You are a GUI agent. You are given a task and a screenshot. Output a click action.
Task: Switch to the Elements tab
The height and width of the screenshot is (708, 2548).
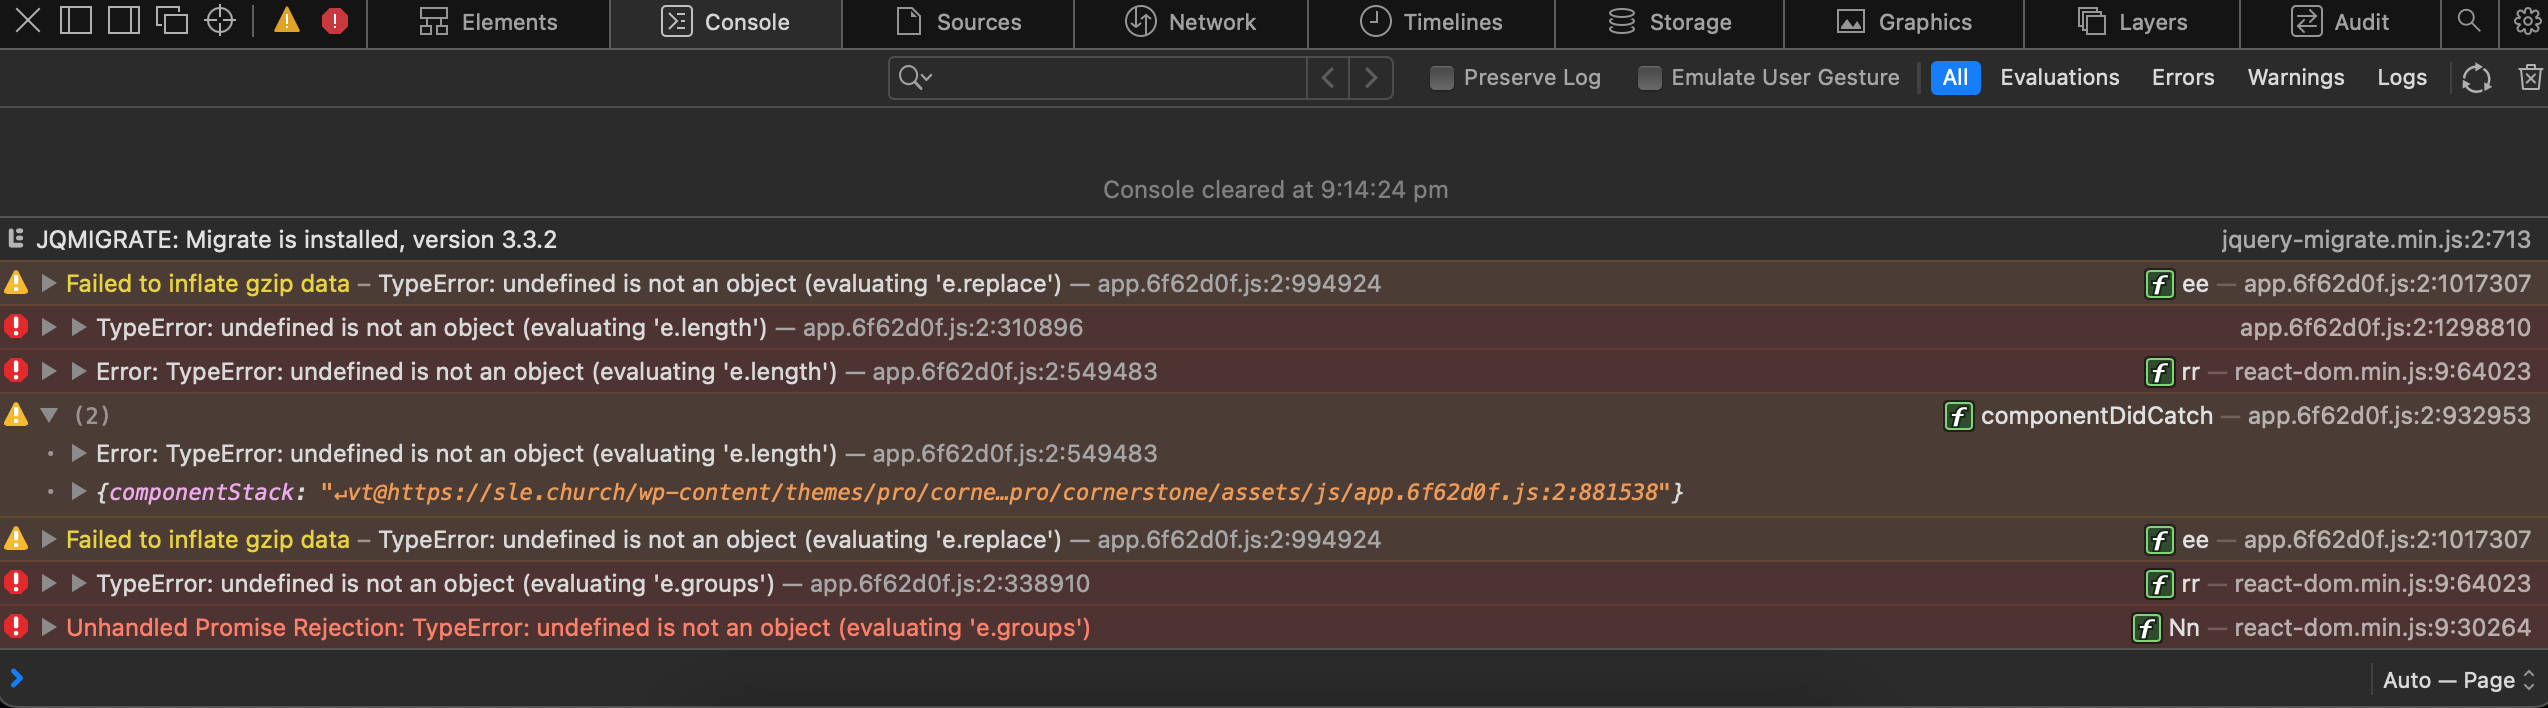[x=488, y=22]
